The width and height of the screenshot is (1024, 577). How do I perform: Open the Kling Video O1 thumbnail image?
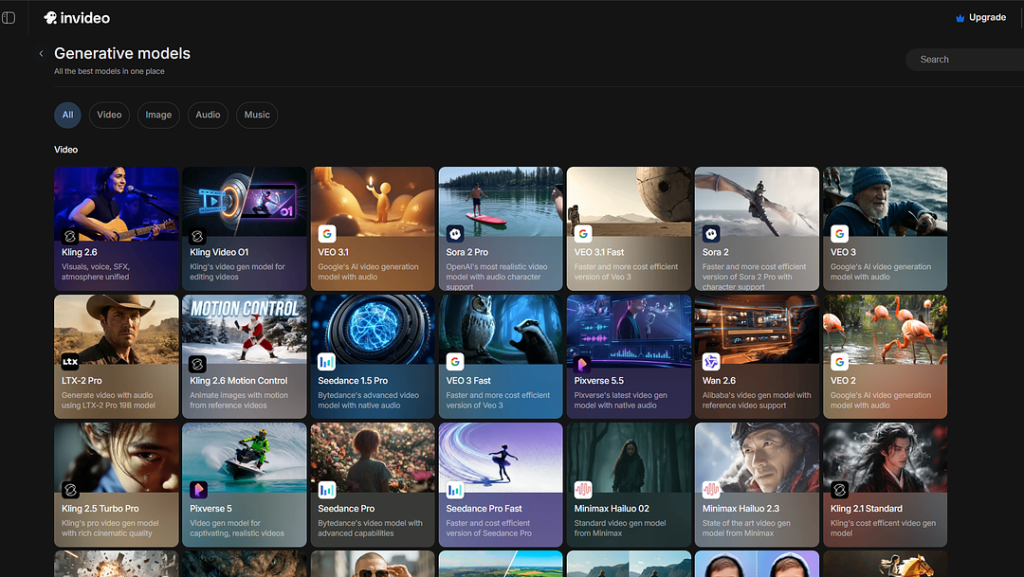(x=244, y=201)
